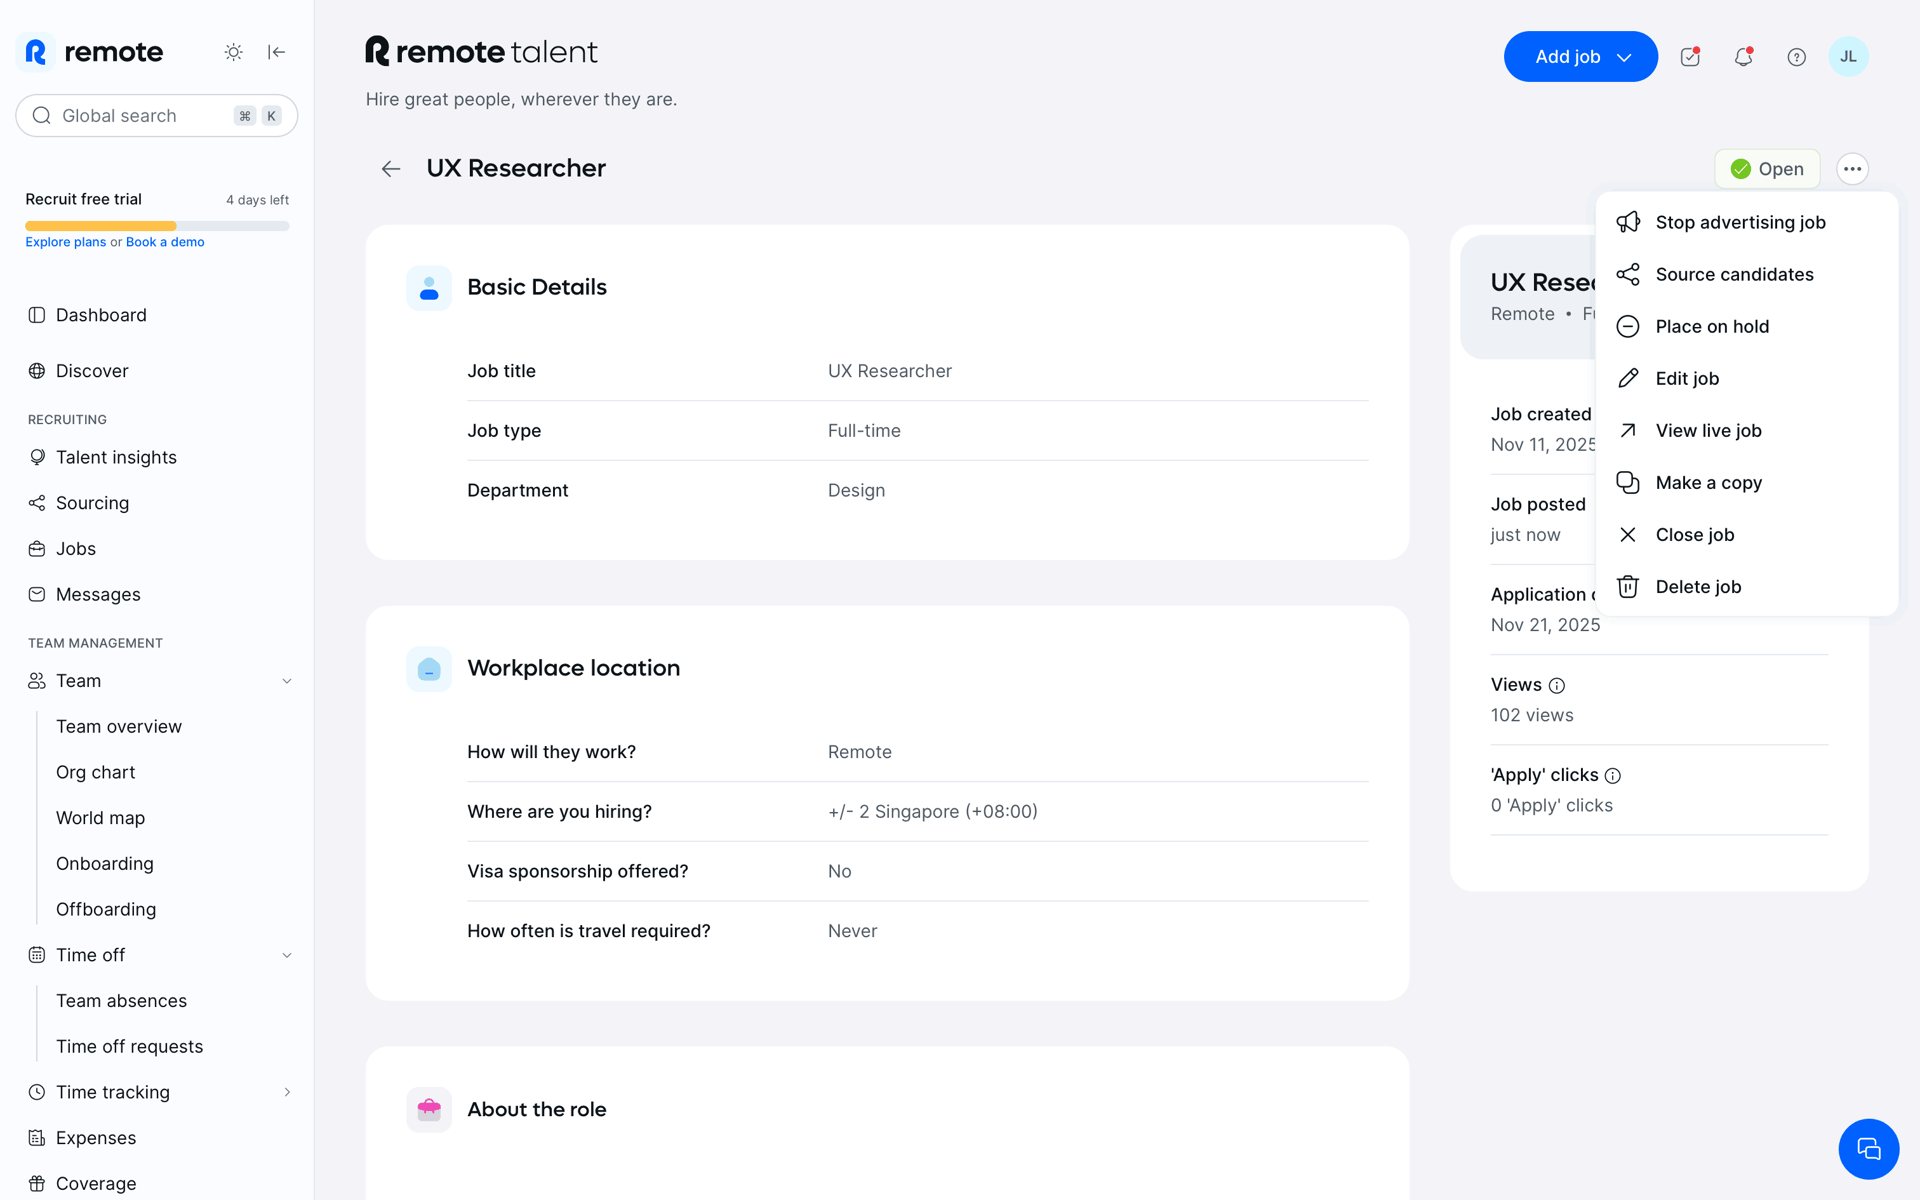This screenshot has height=1200, width=1920.
Task: Choose Close job
Action: (x=1746, y=534)
